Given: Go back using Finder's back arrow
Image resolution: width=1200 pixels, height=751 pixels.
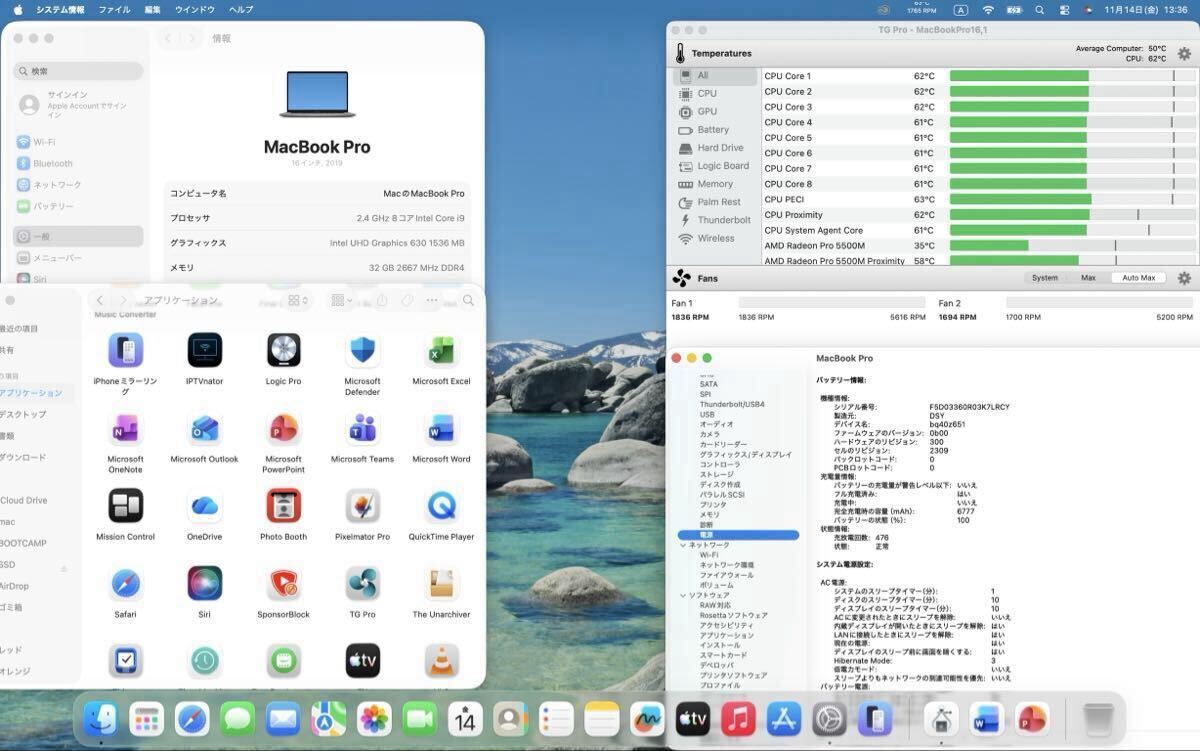Looking at the screenshot, I should pyautogui.click(x=100, y=300).
